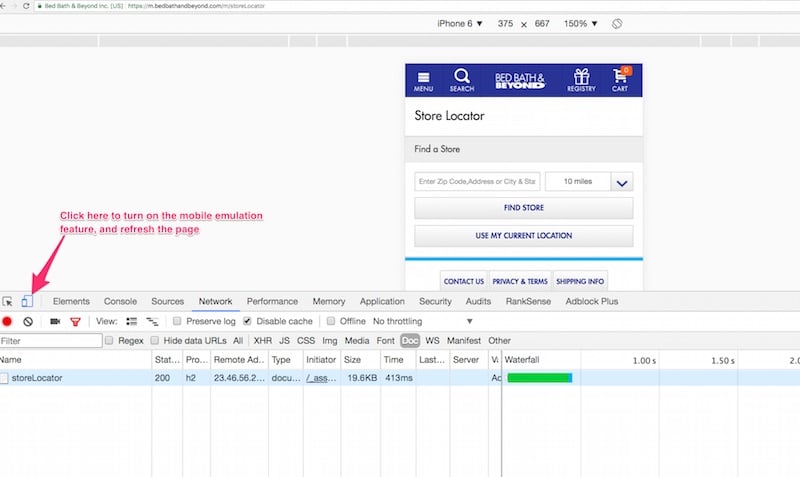Filter requests by Font
800x477 pixels.
pyautogui.click(x=386, y=341)
